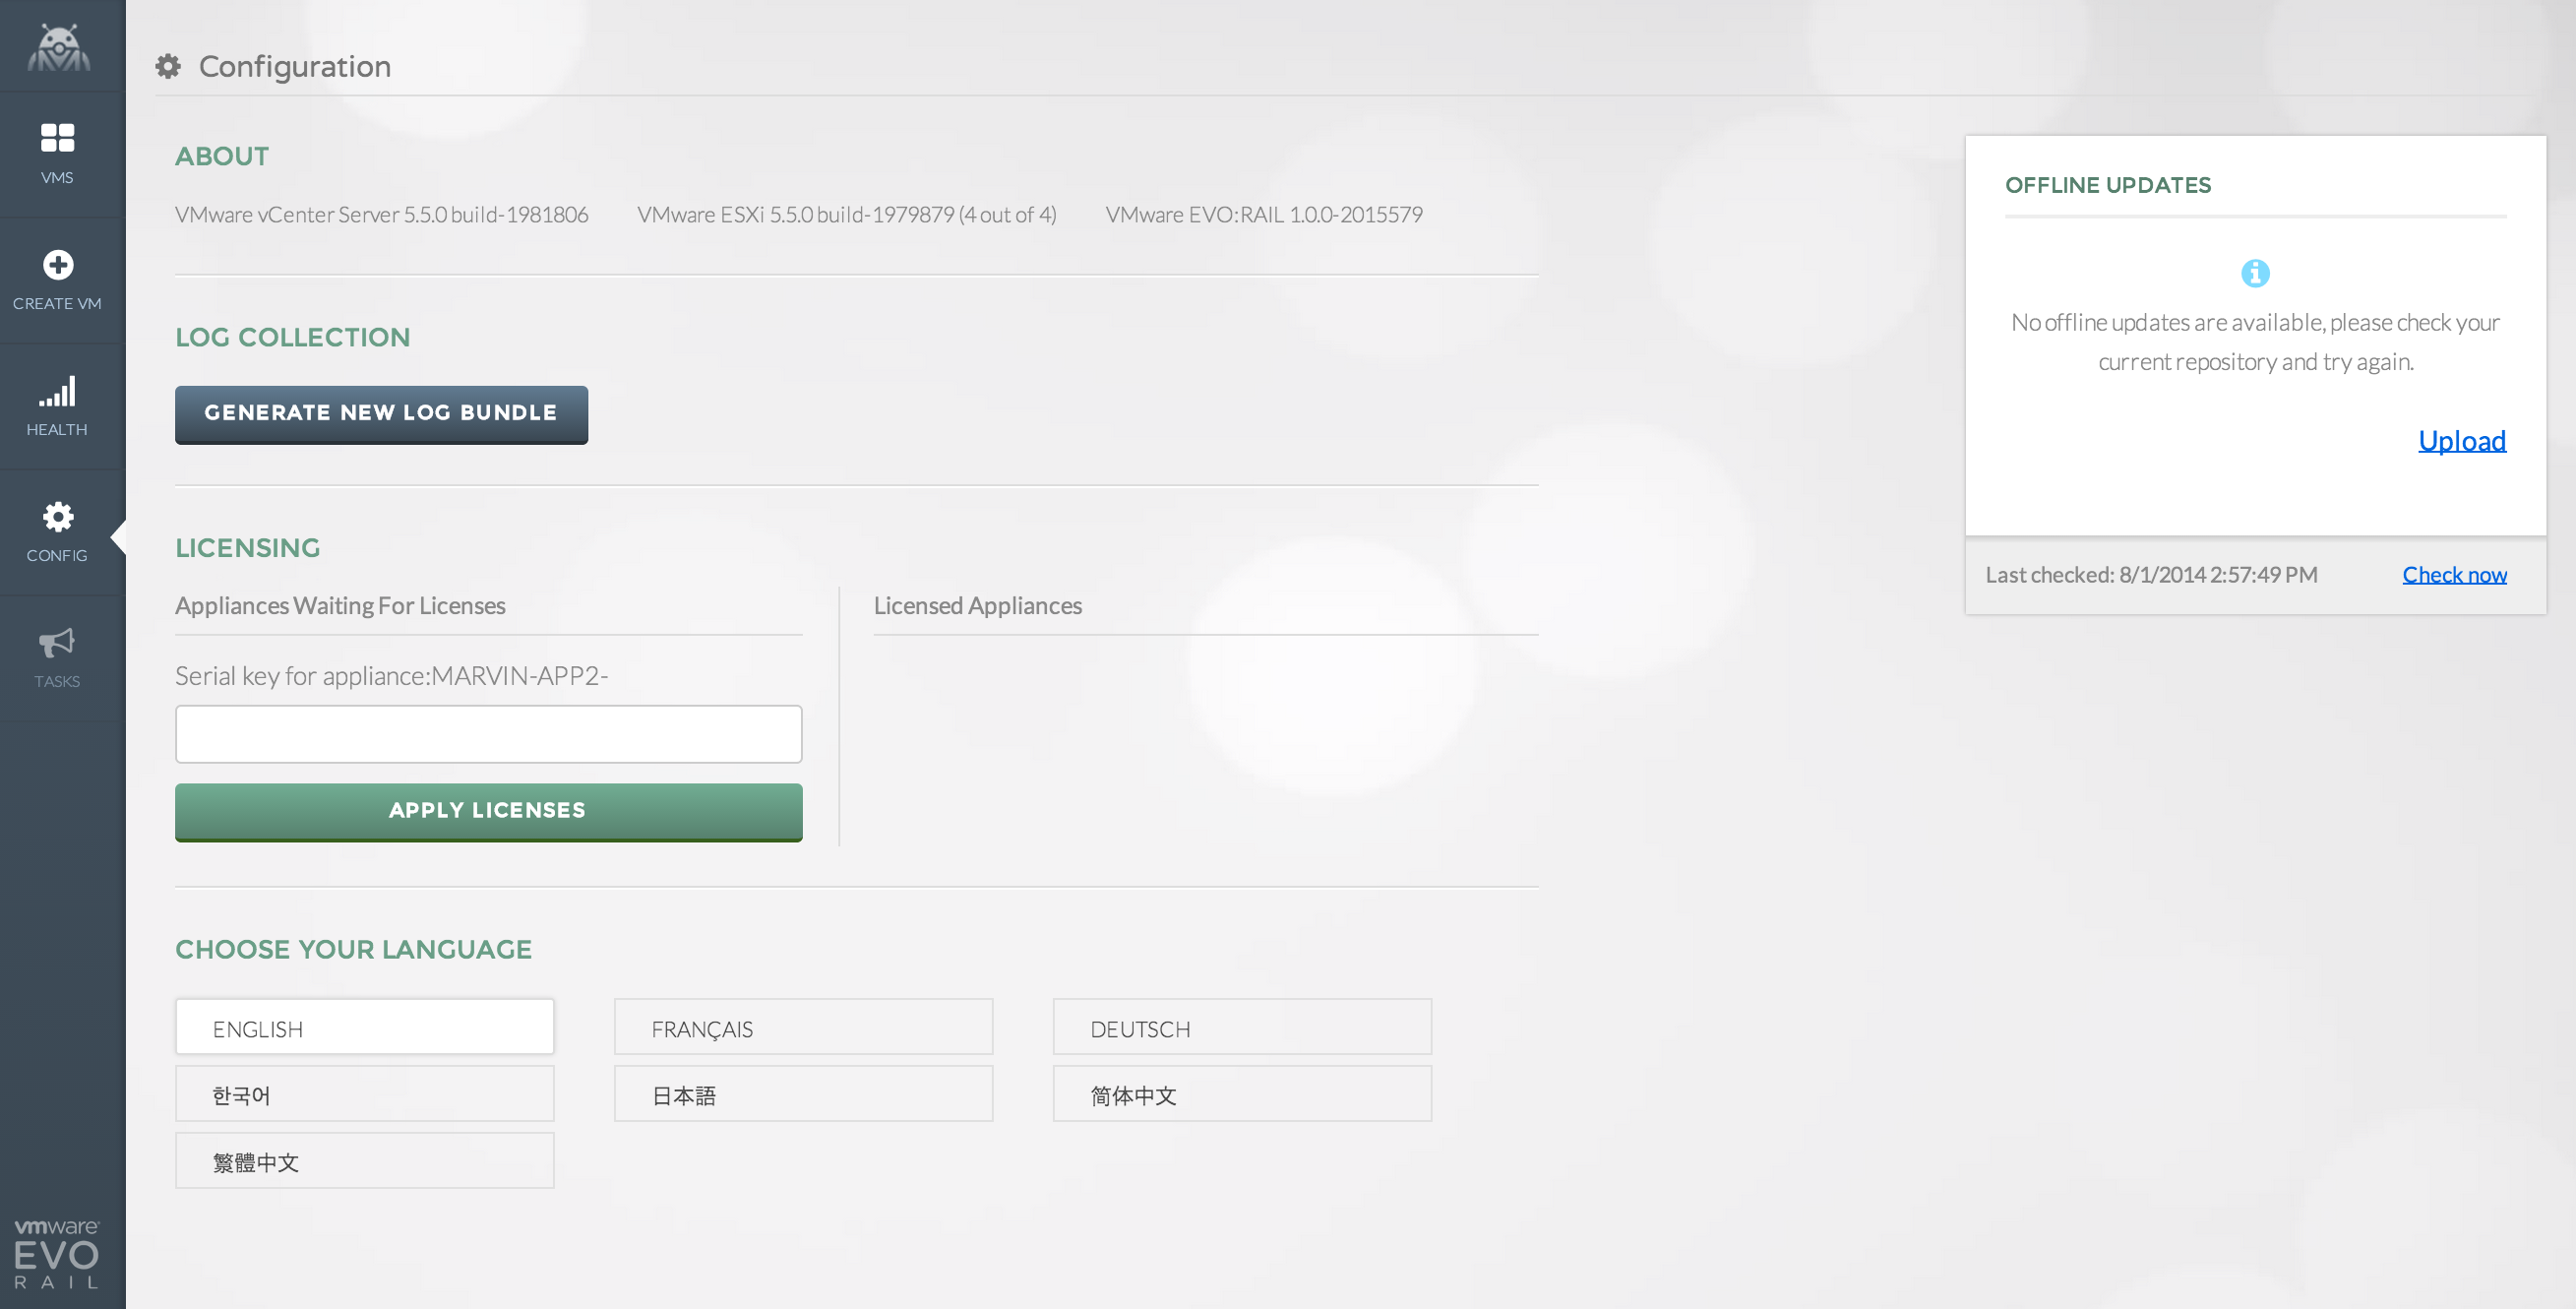Open the Tasks megaphone icon
This screenshot has width=2576, height=1309.
57,643
